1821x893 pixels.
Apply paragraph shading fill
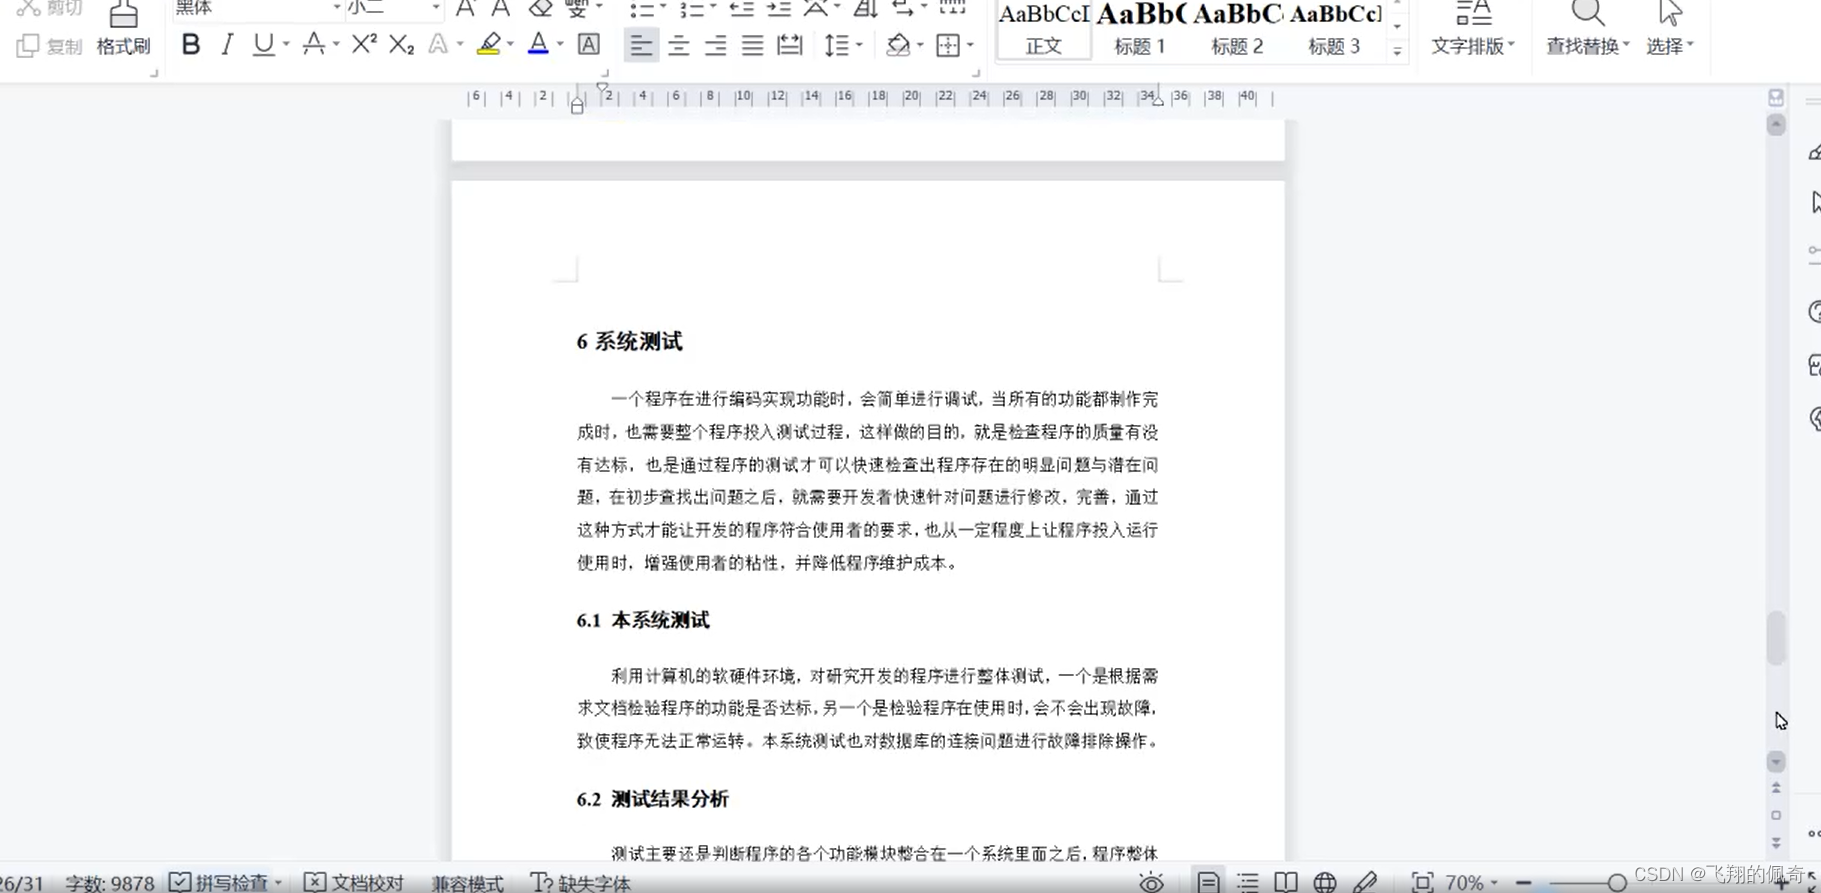898,45
